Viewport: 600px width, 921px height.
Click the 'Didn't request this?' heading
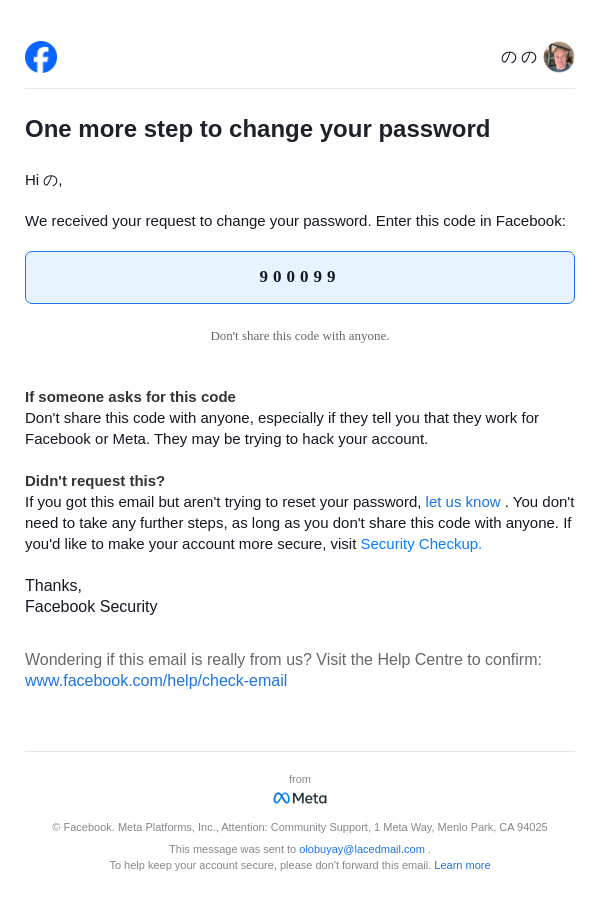click(x=95, y=481)
